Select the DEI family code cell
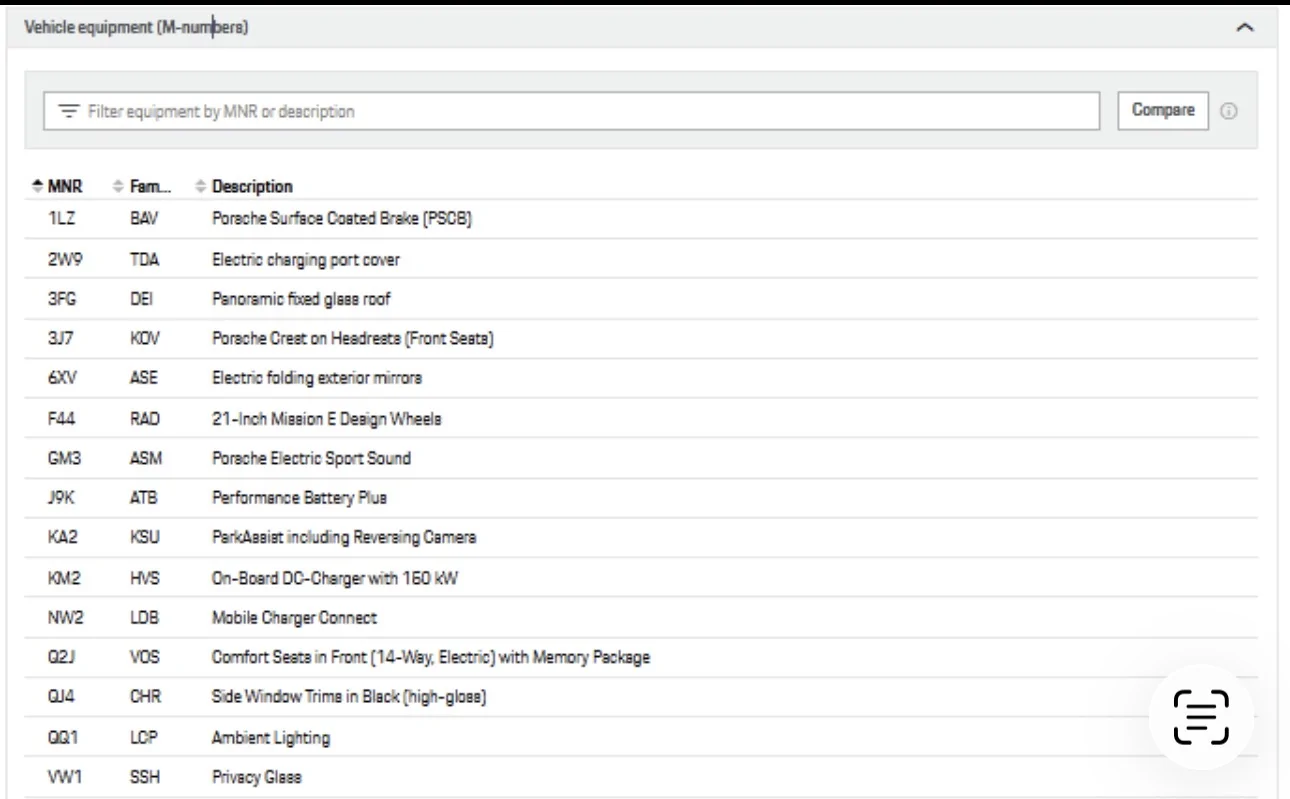The width and height of the screenshot is (1290, 799). 141,299
